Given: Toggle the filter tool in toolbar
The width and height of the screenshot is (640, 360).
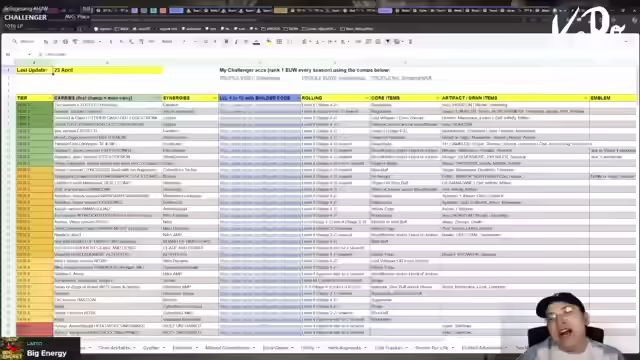Looking at the screenshot, I should pos(388,42).
